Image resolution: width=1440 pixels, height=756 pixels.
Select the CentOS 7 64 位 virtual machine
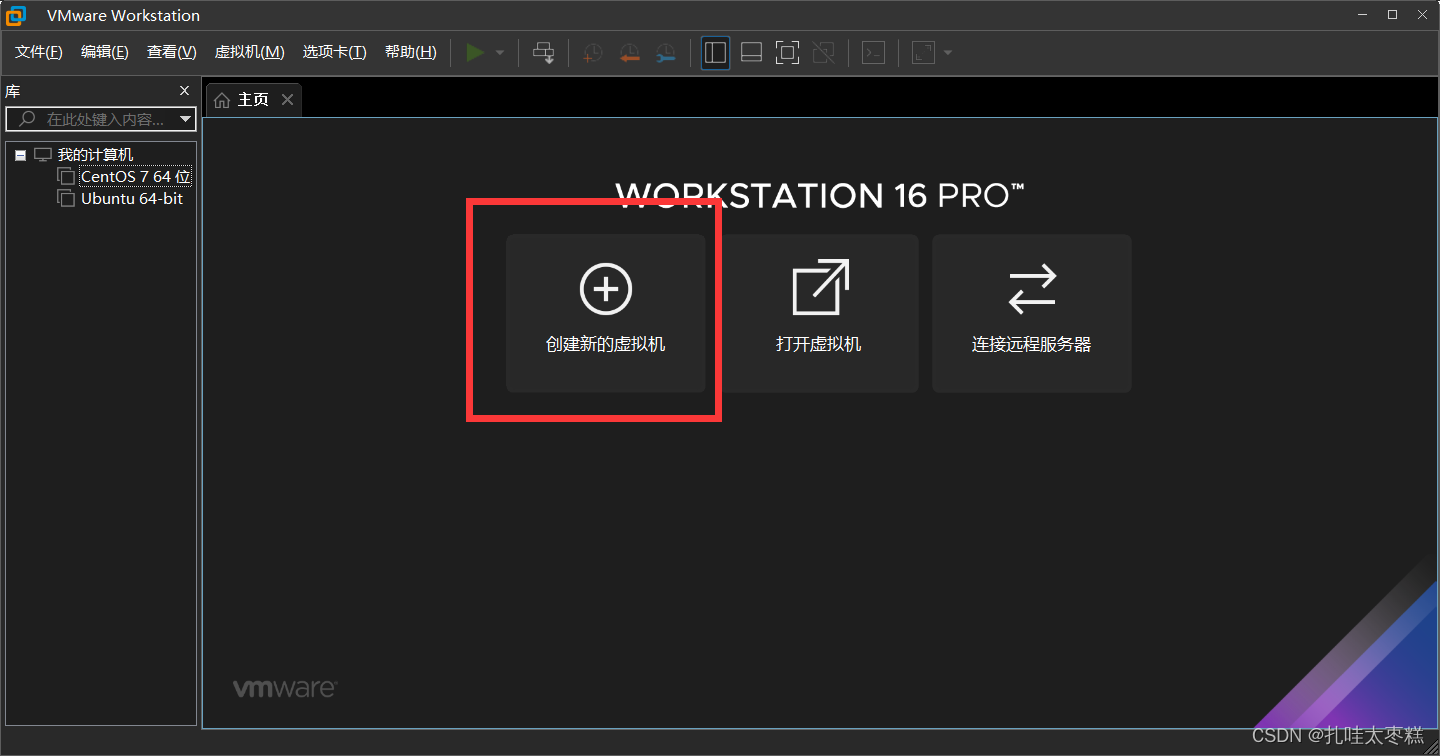136,177
